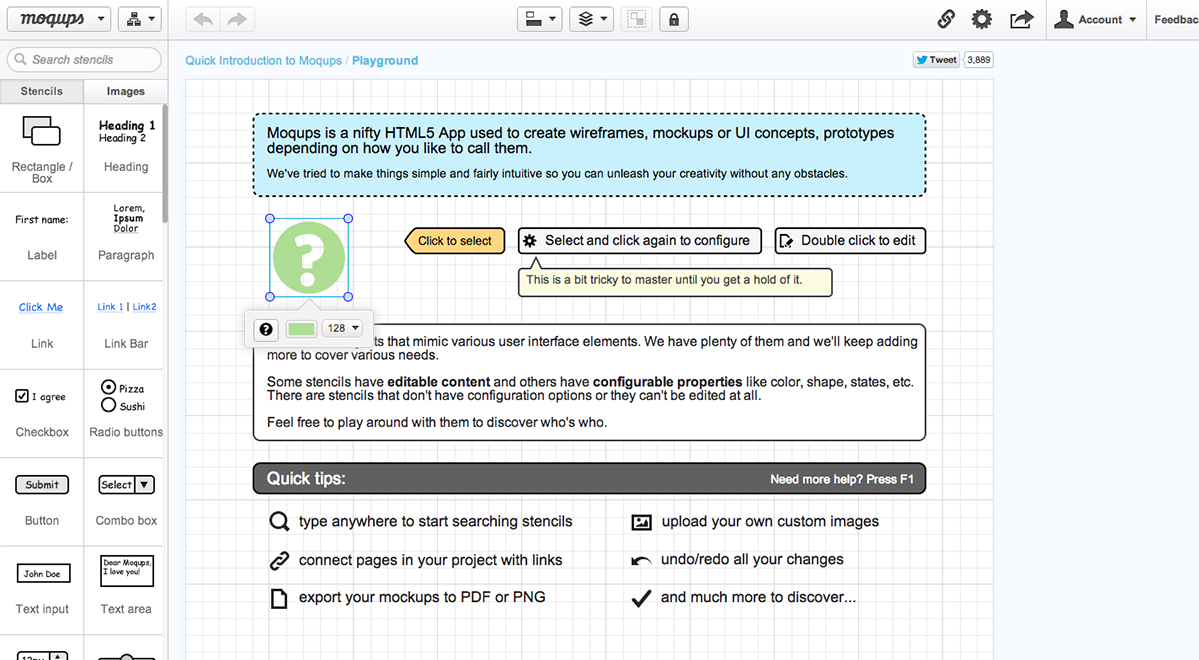This screenshot has width=1199, height=660.
Task: Click the group objects icon
Action: 636,19
